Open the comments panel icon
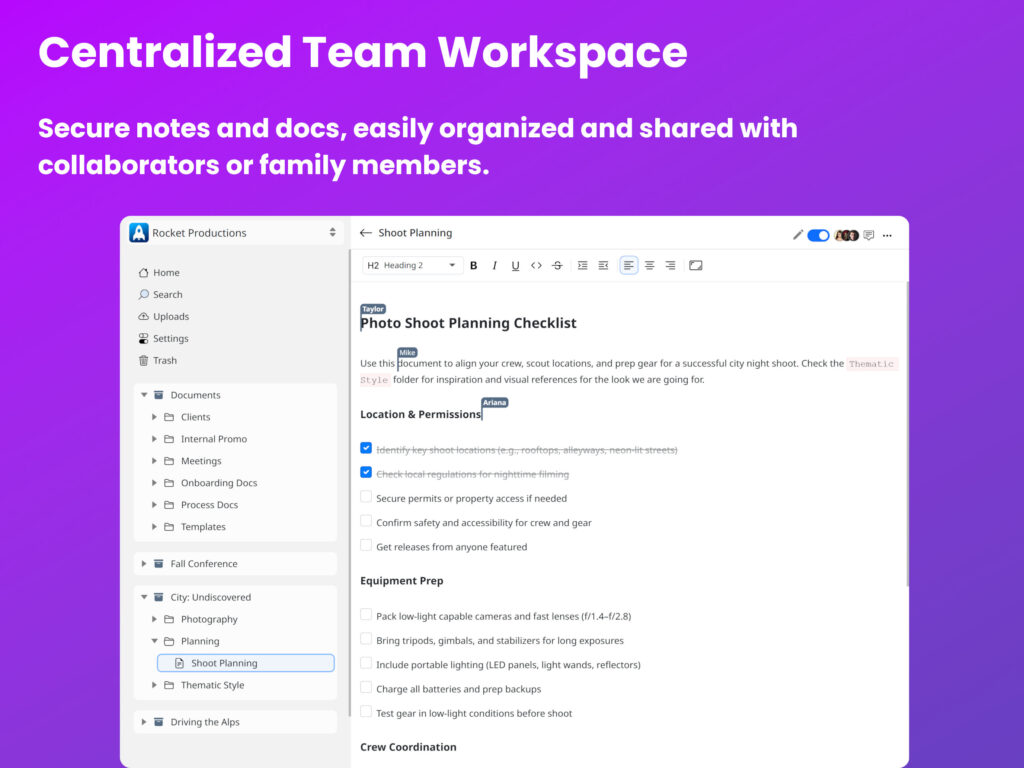The height and width of the screenshot is (768, 1024). click(868, 236)
